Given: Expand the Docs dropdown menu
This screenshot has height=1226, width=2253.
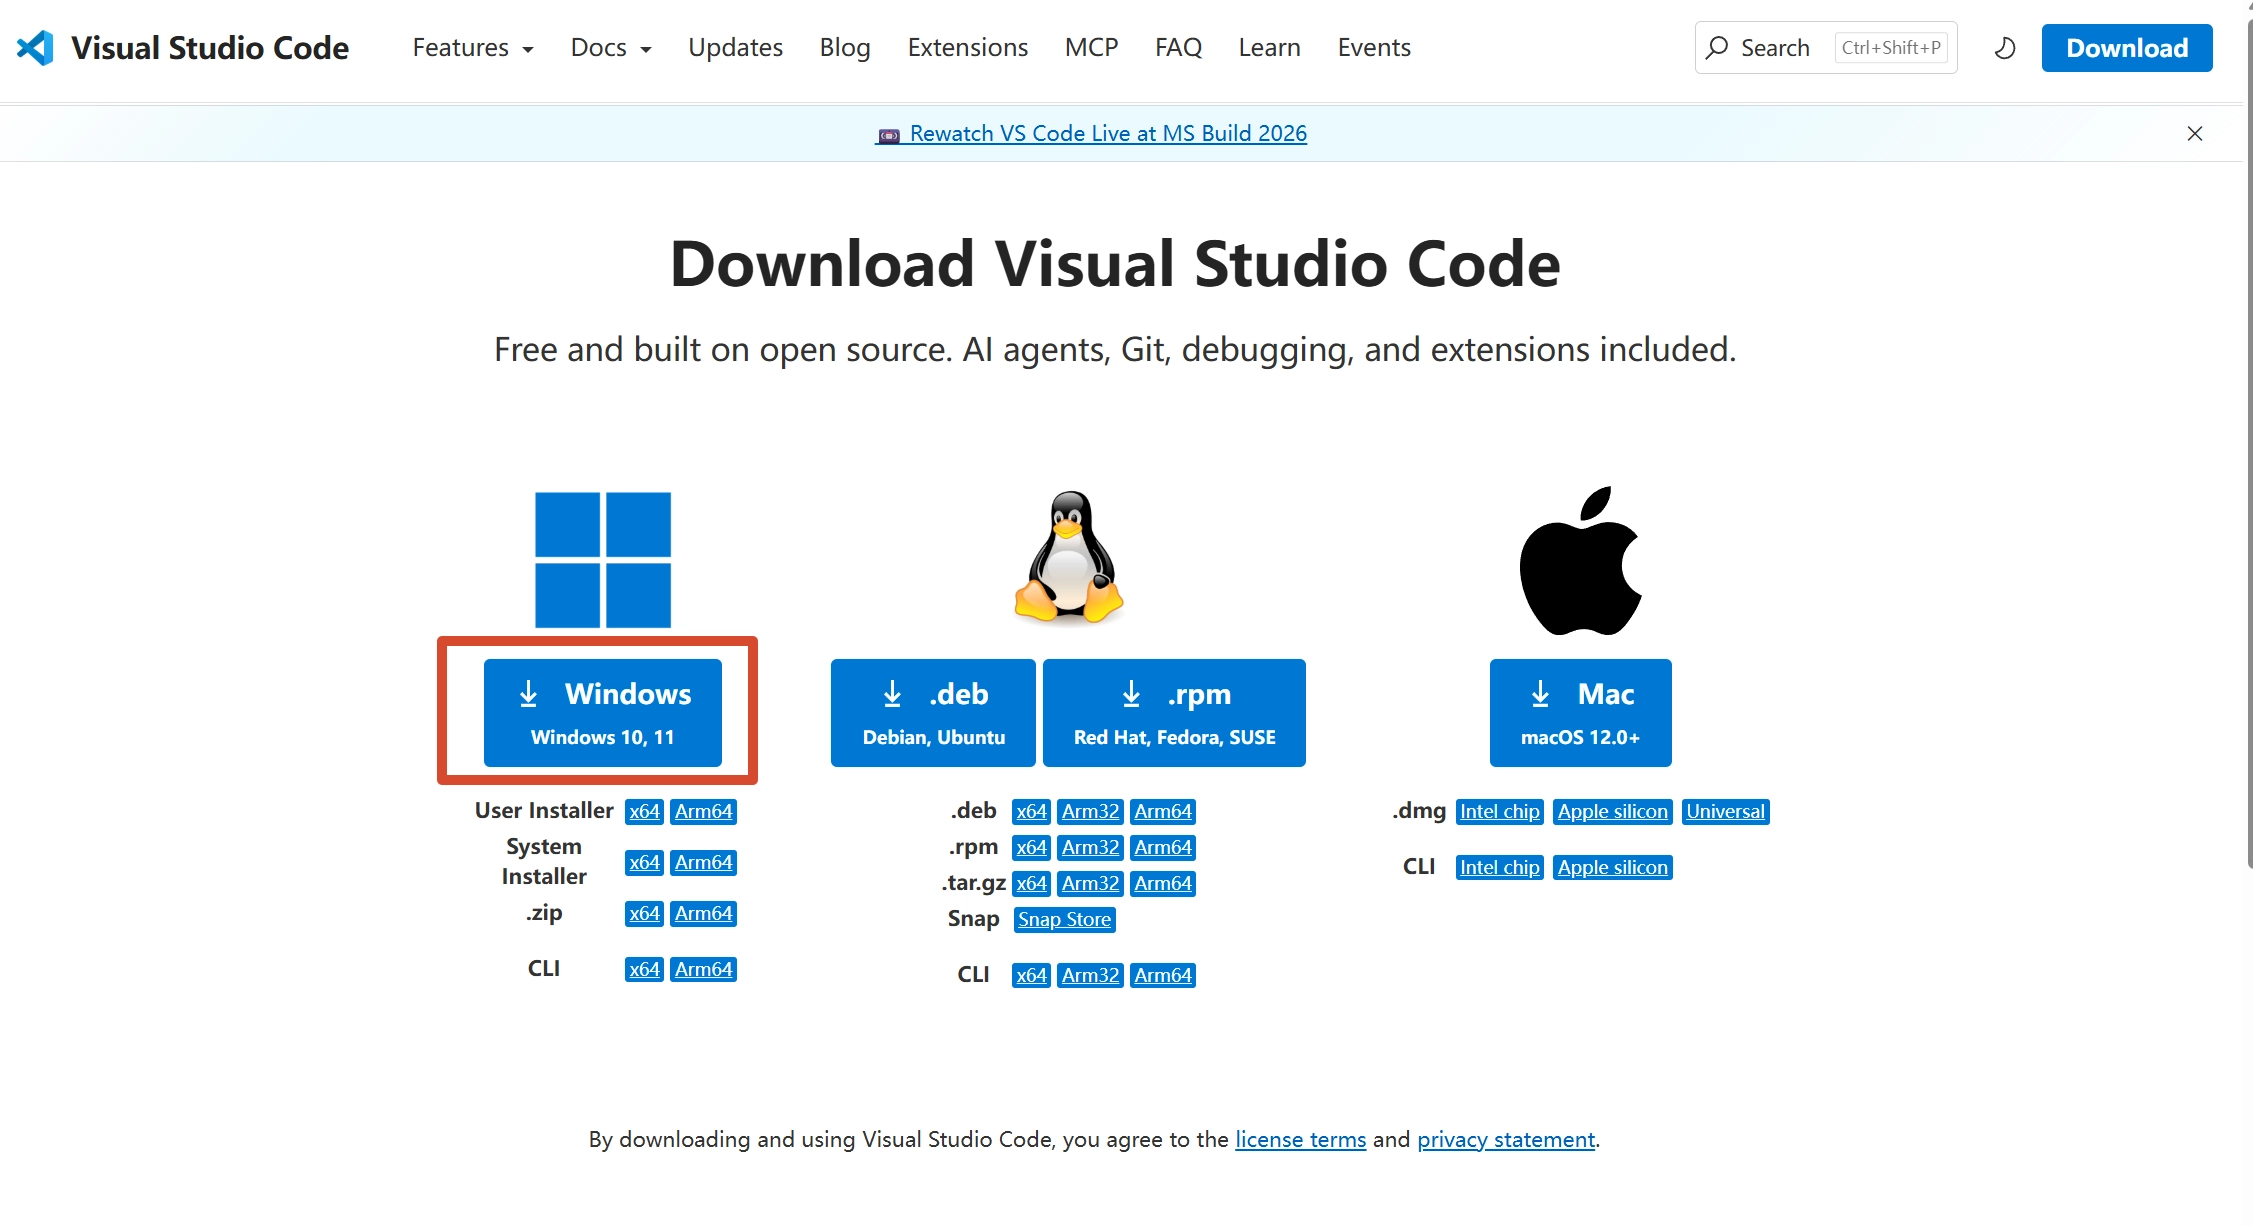Looking at the screenshot, I should [611, 48].
